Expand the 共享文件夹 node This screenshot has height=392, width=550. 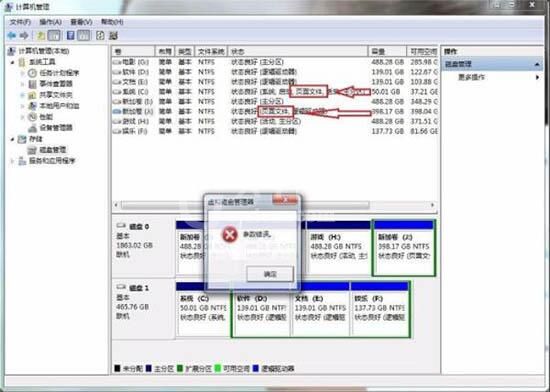[23, 95]
